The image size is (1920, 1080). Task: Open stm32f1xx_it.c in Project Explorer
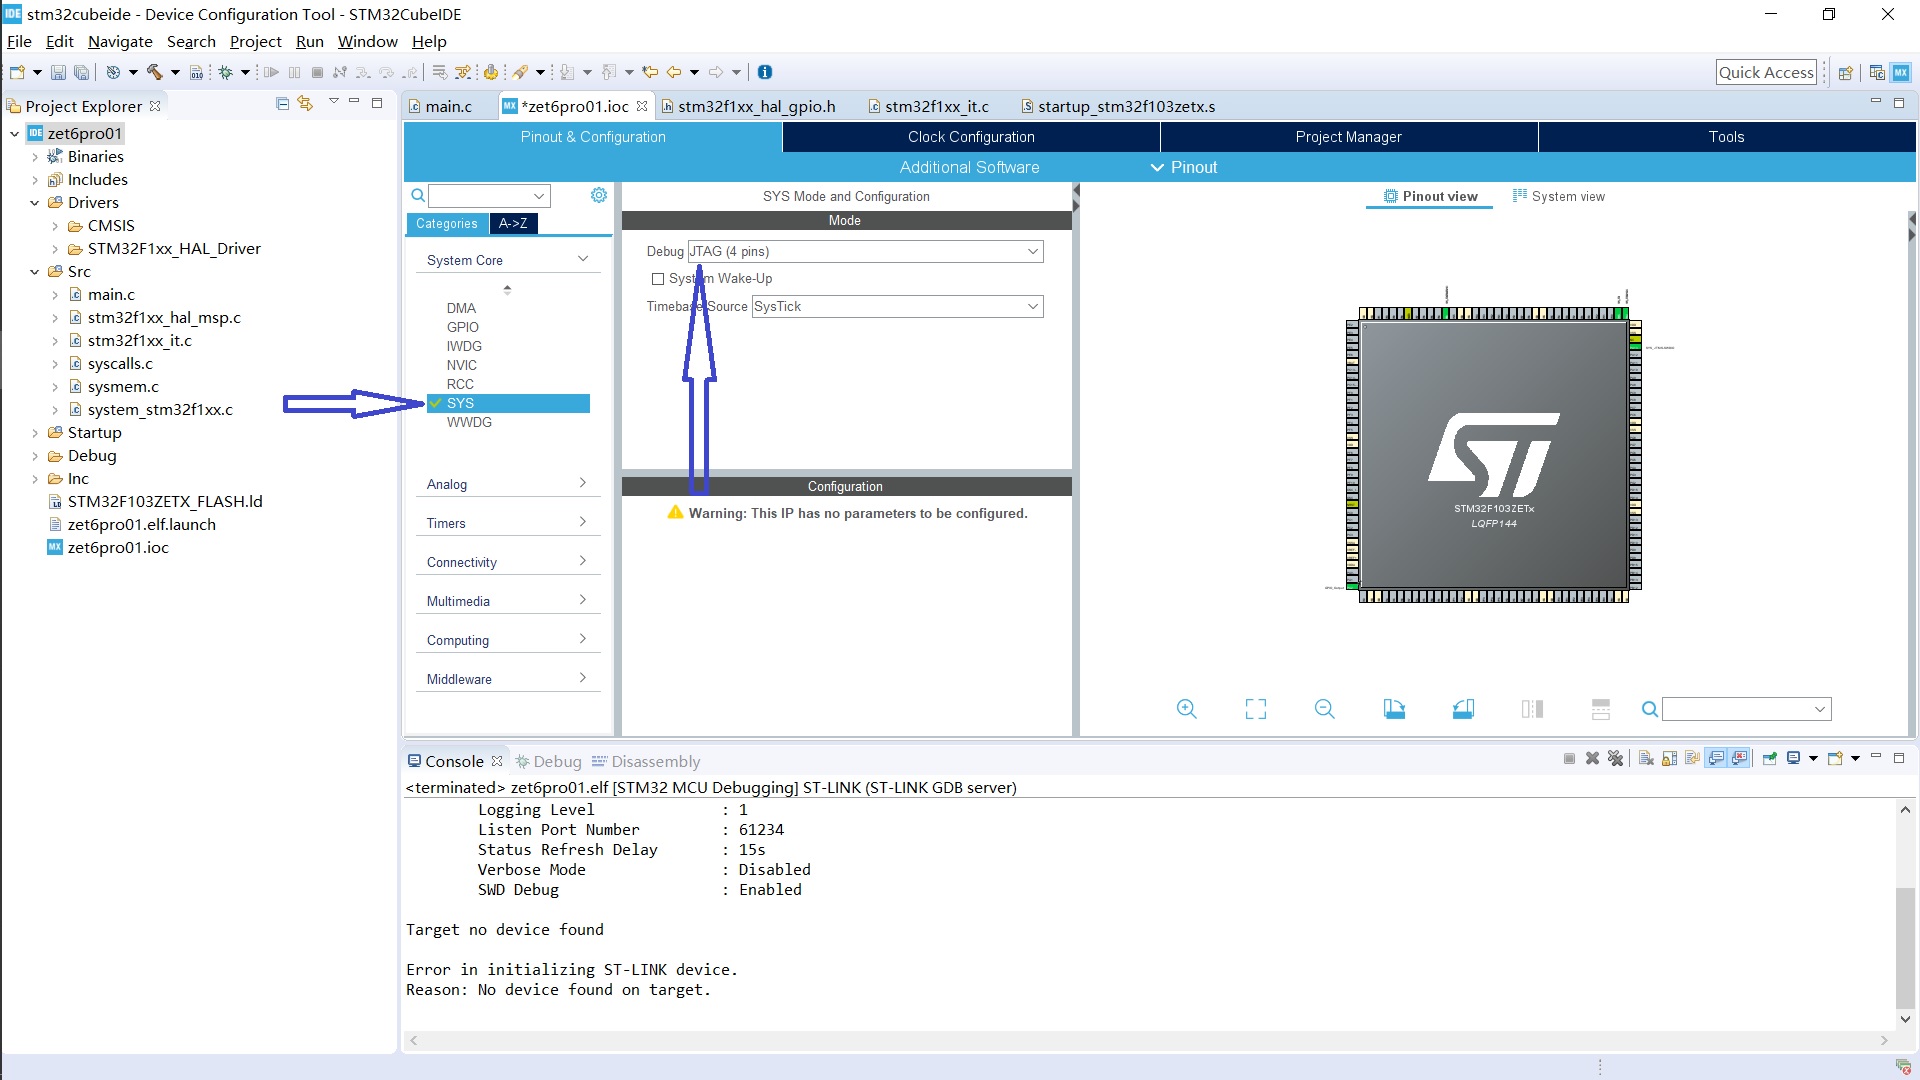pyautogui.click(x=139, y=340)
